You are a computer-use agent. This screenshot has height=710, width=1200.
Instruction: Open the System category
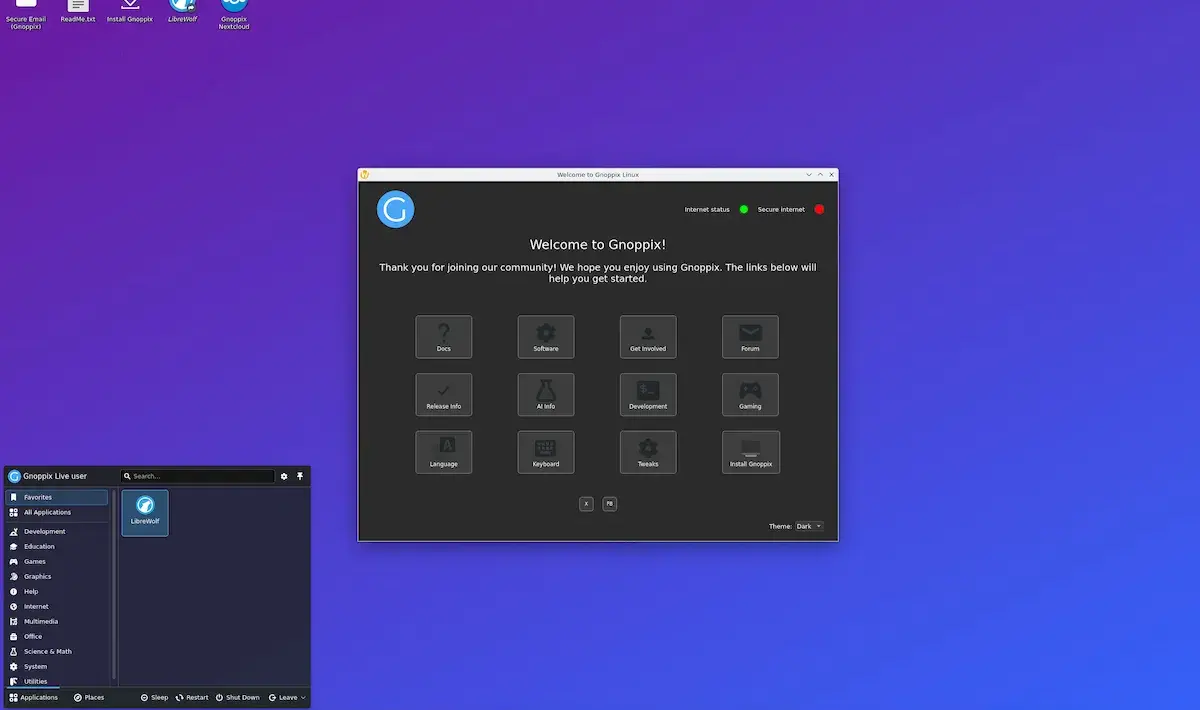[56, 666]
